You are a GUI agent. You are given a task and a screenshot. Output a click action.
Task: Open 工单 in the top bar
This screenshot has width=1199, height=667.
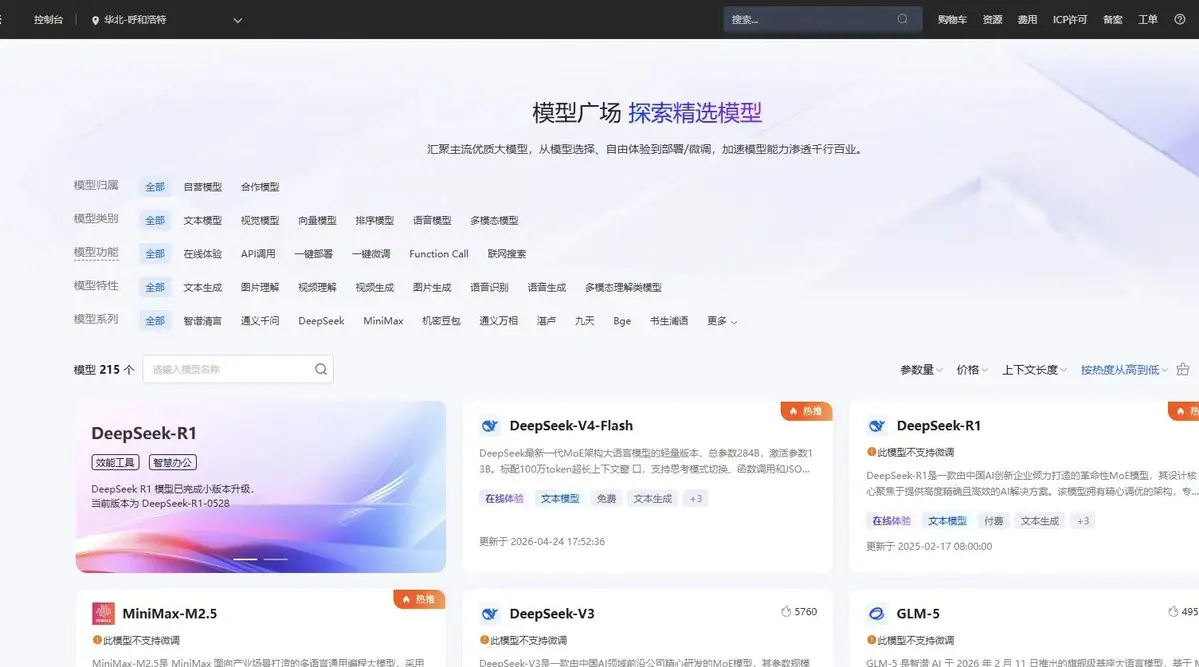click(x=1148, y=20)
